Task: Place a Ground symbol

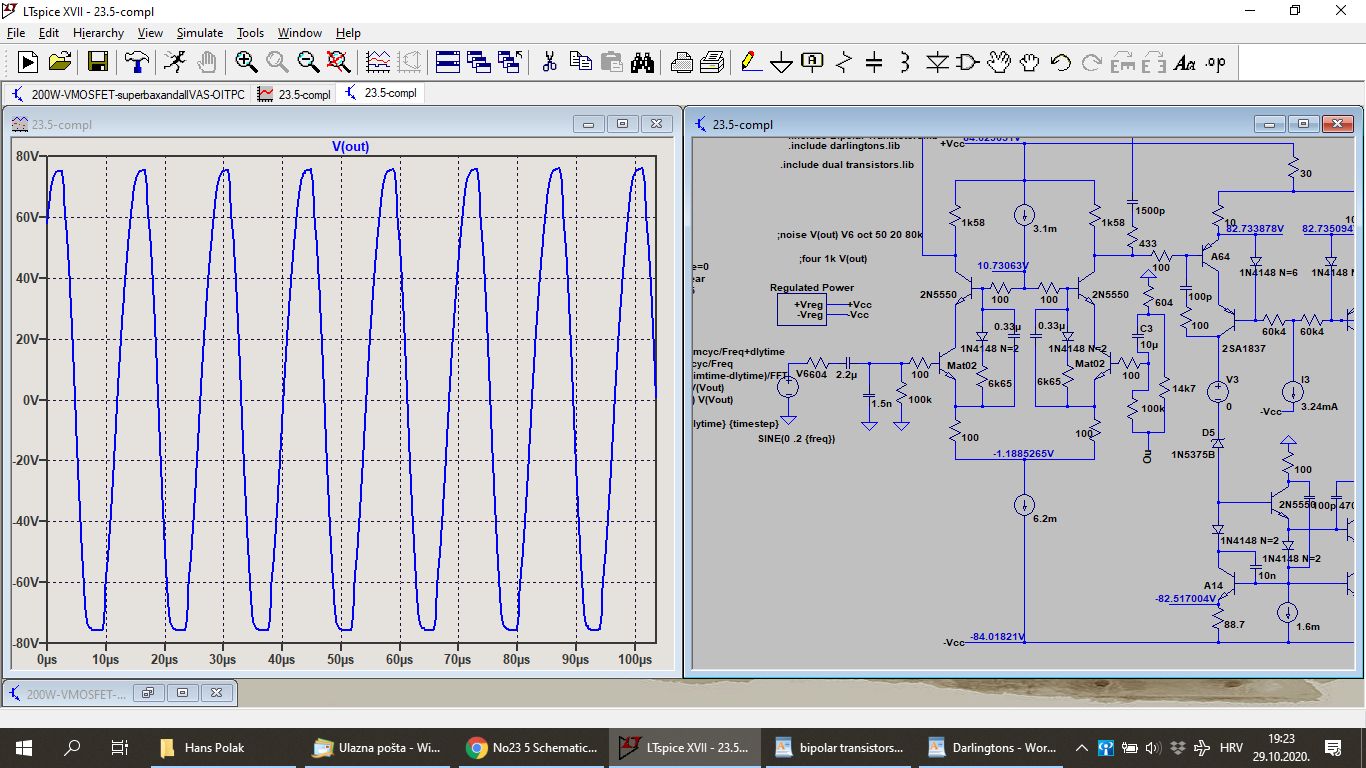Action: tap(781, 62)
